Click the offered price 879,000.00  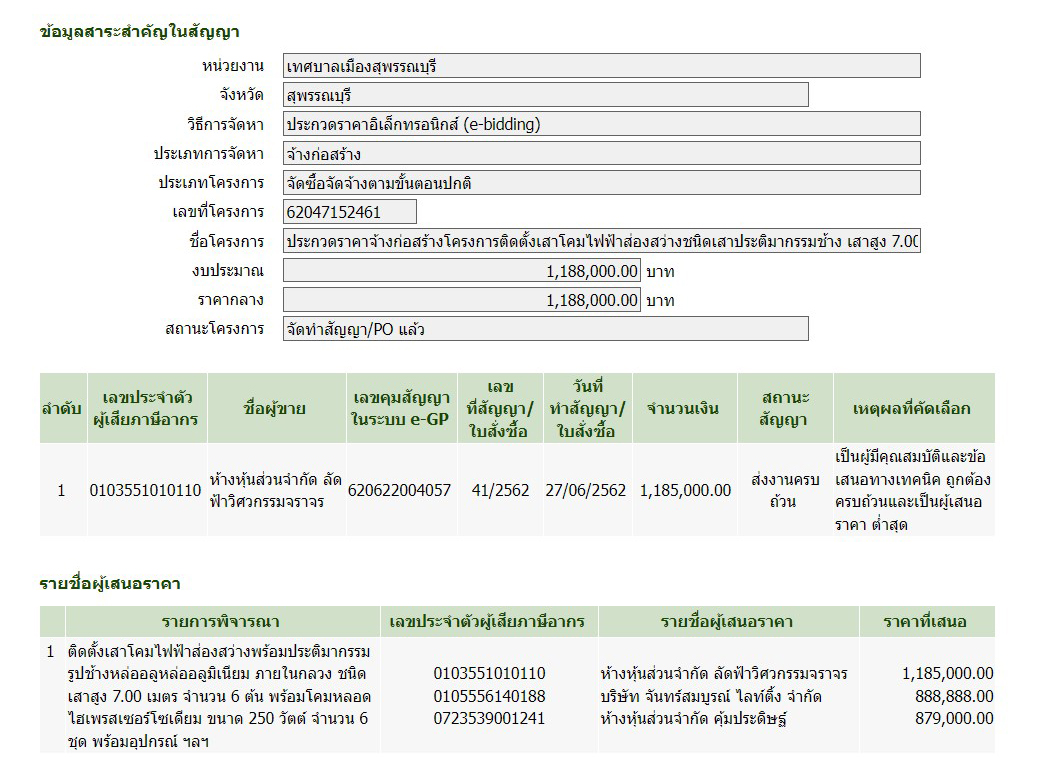click(x=954, y=718)
